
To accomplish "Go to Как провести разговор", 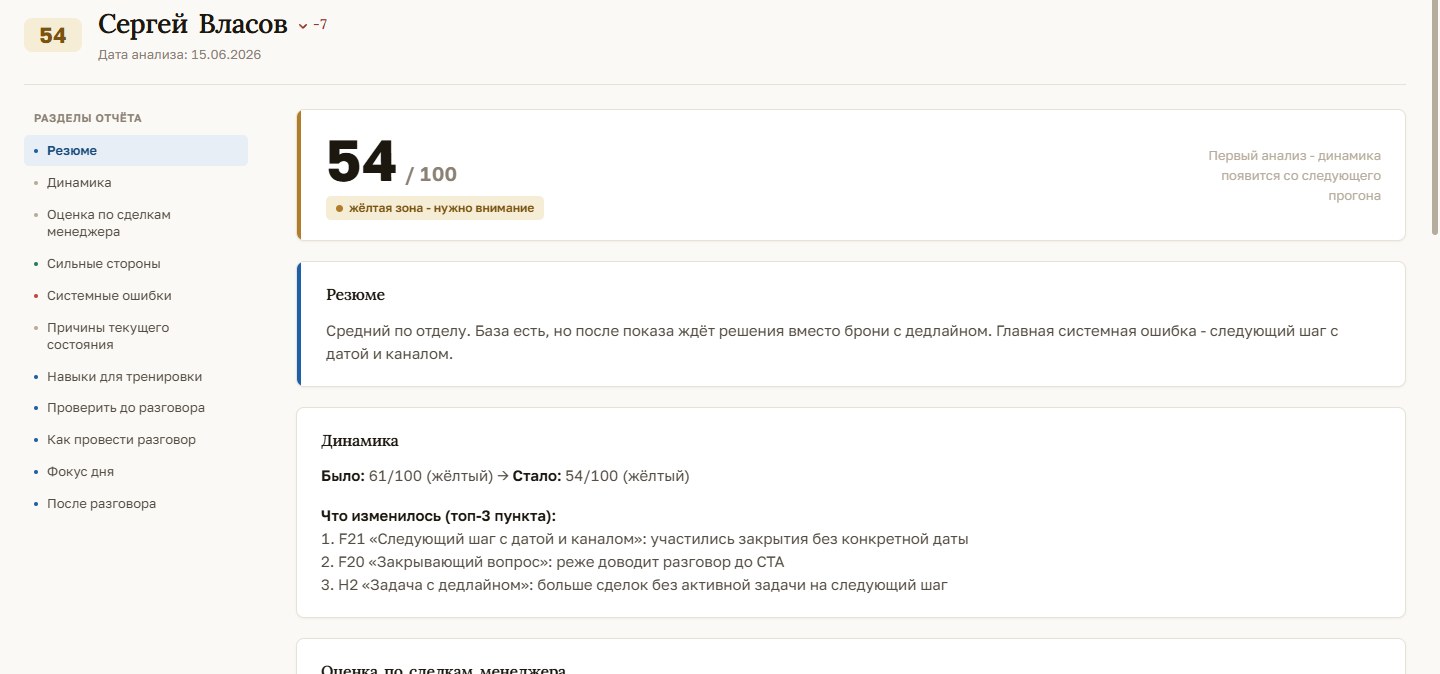I will pos(136,440).
